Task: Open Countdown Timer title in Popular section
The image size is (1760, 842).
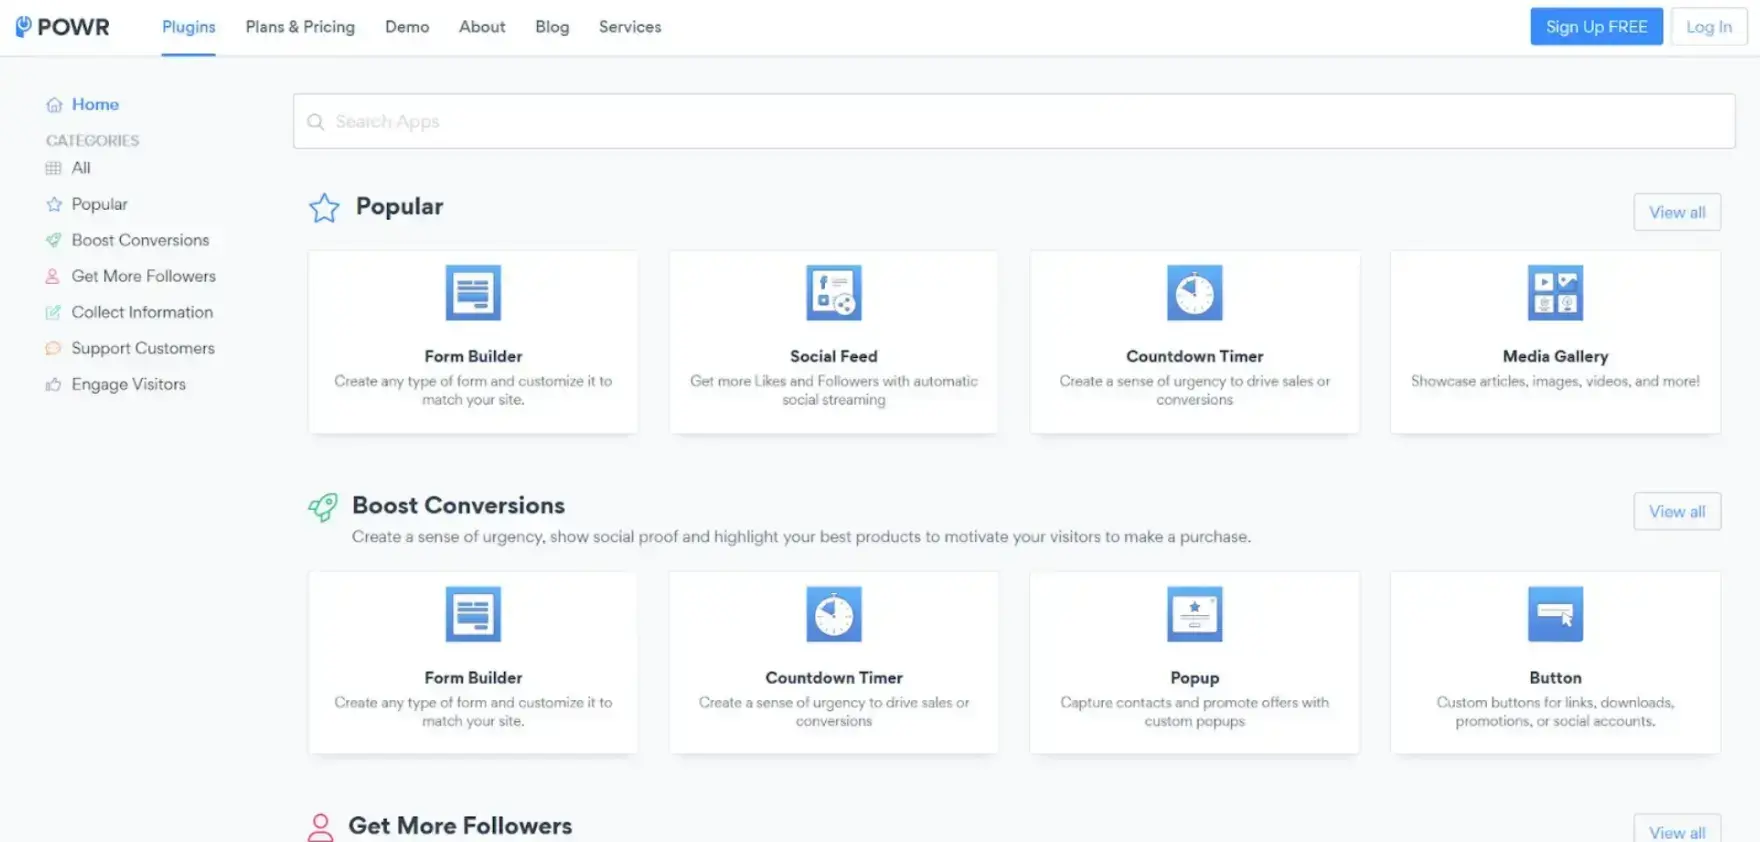Action: click(1195, 356)
